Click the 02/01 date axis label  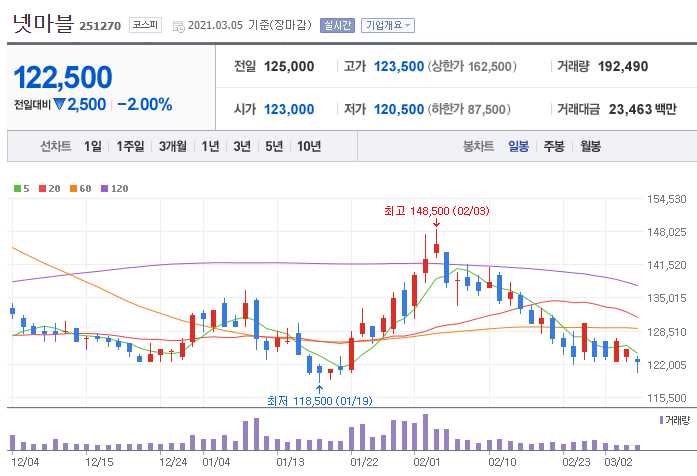[427, 462]
